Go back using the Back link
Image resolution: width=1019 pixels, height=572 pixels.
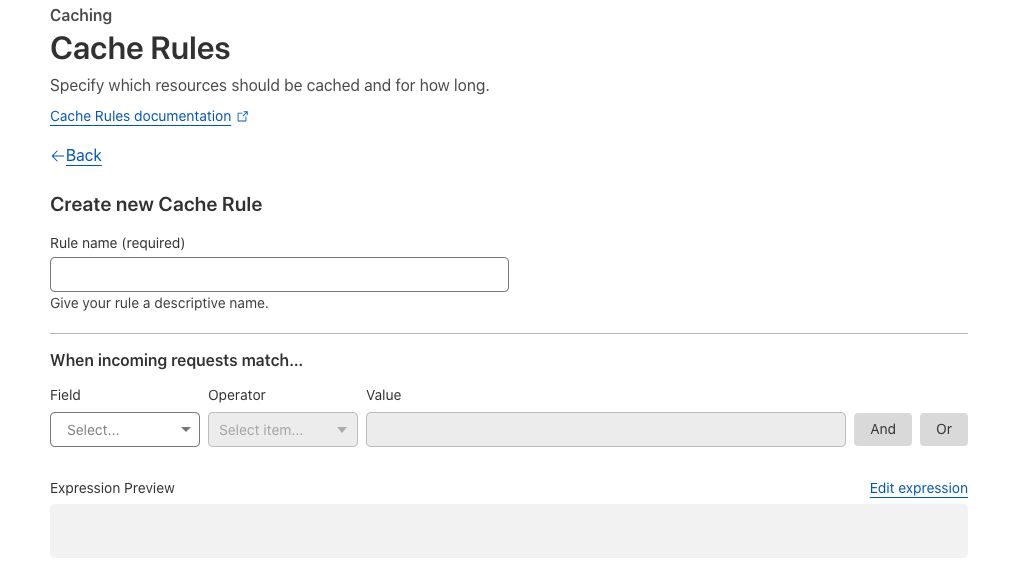[84, 155]
